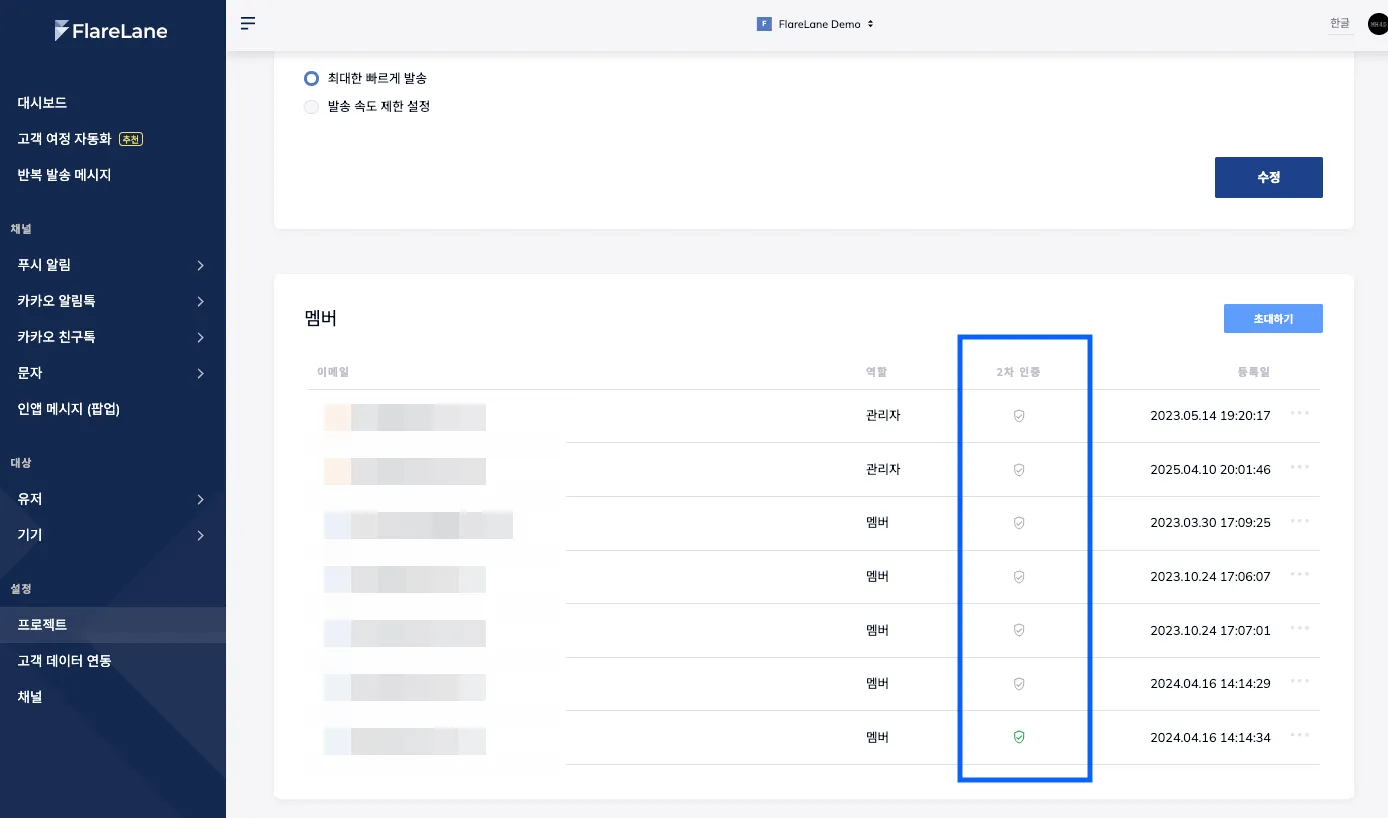Expand 푸시 알림 submenu chevron
The image size is (1388, 818).
pos(201,265)
